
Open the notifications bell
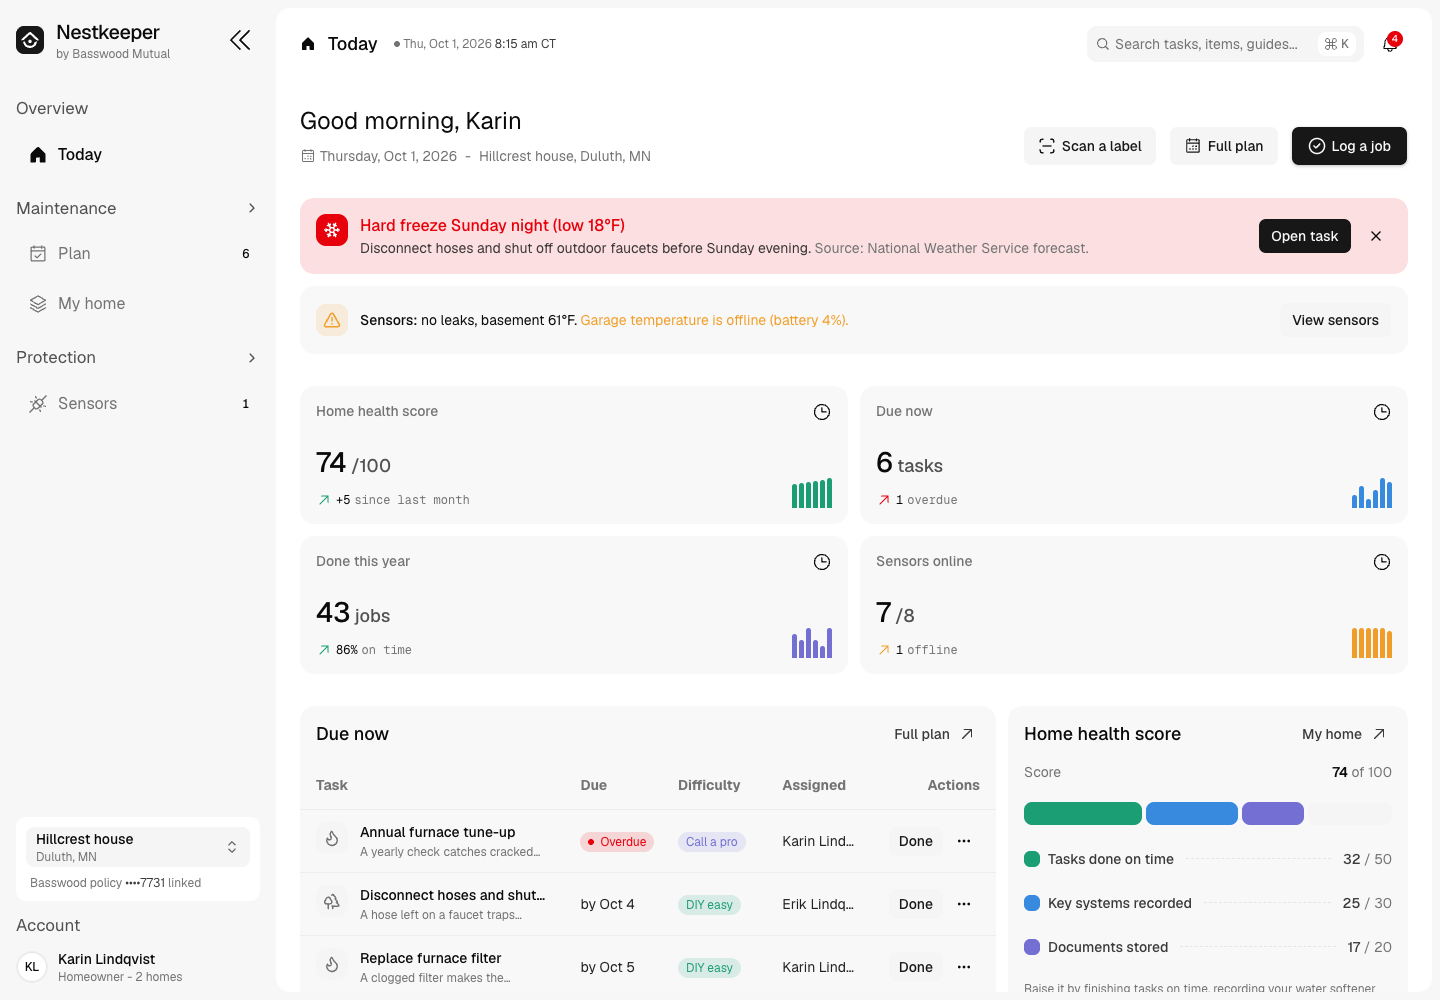[1390, 44]
